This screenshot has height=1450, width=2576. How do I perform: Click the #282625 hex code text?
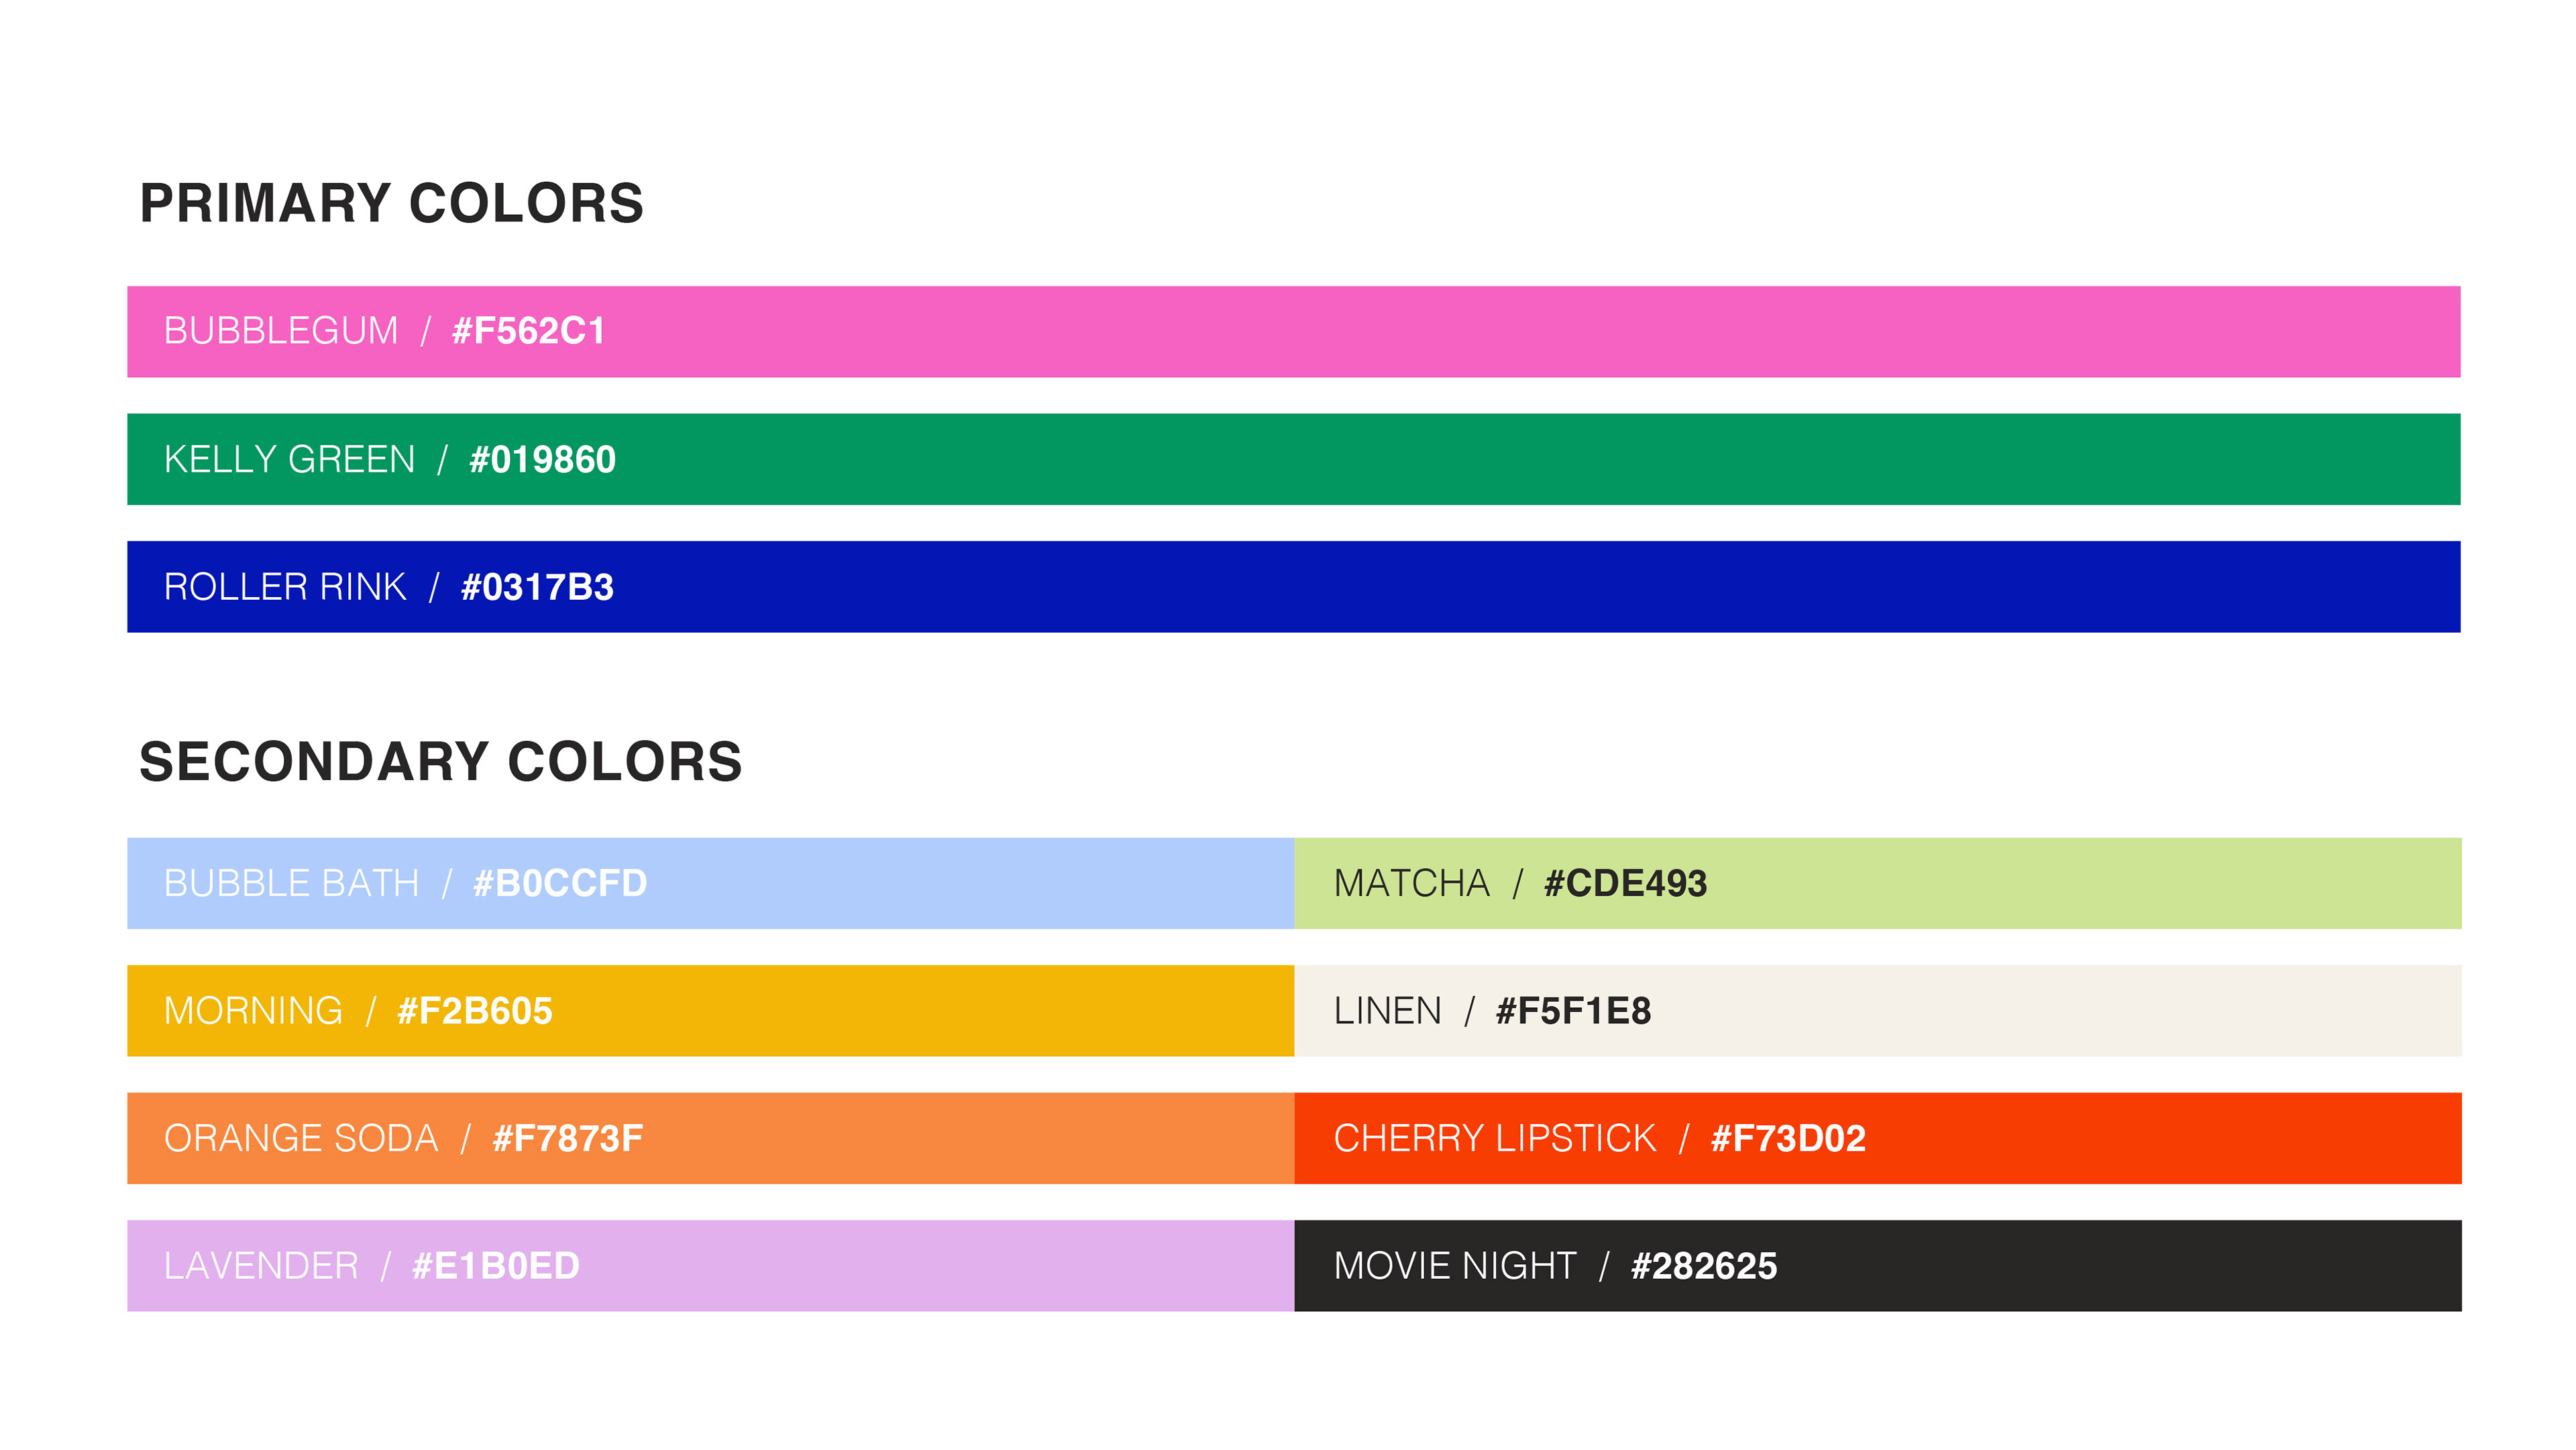pyautogui.click(x=1704, y=1266)
